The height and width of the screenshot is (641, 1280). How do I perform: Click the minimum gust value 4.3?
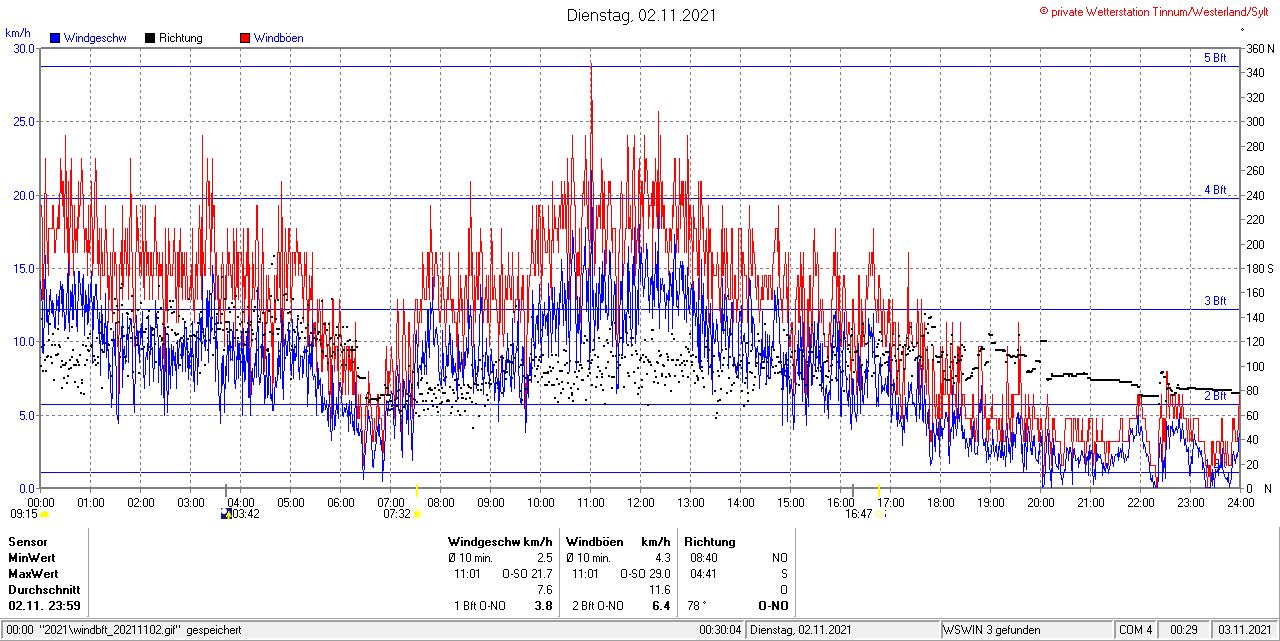[x=661, y=557]
